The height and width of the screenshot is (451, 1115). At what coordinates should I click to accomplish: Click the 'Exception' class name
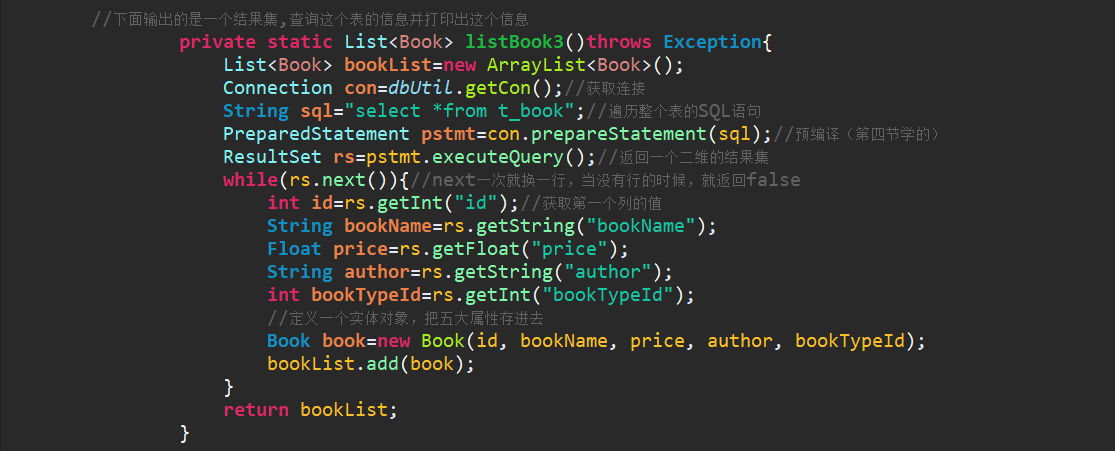click(x=713, y=42)
